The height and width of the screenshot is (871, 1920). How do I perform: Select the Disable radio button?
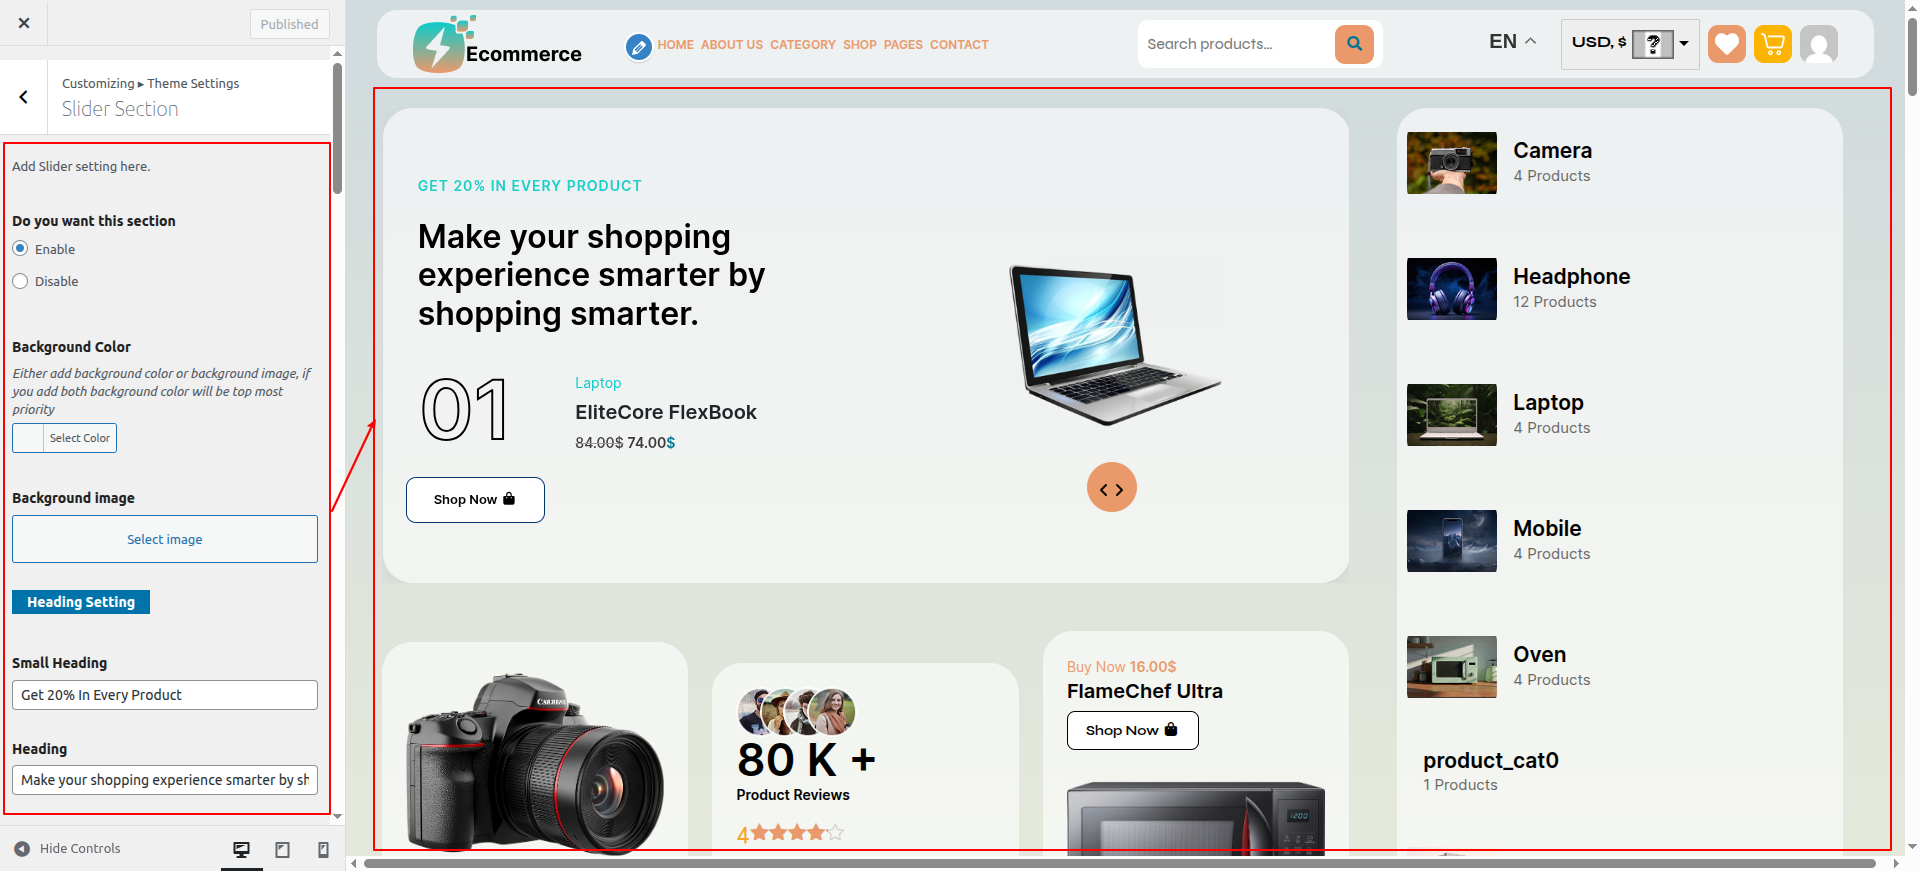(20, 281)
